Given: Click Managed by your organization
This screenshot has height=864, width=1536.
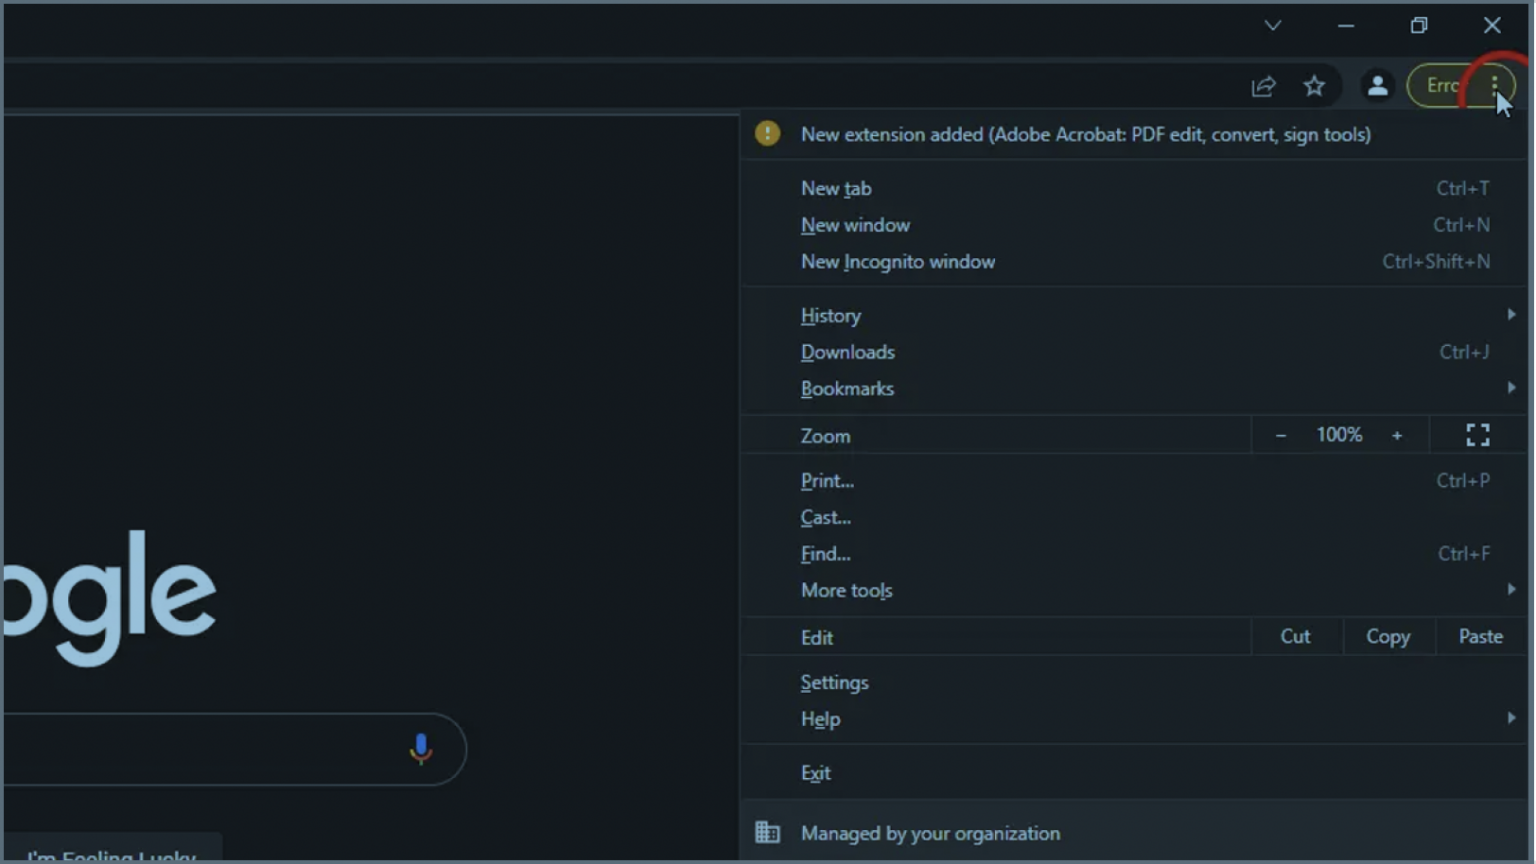Looking at the screenshot, I should tap(1134, 833).
